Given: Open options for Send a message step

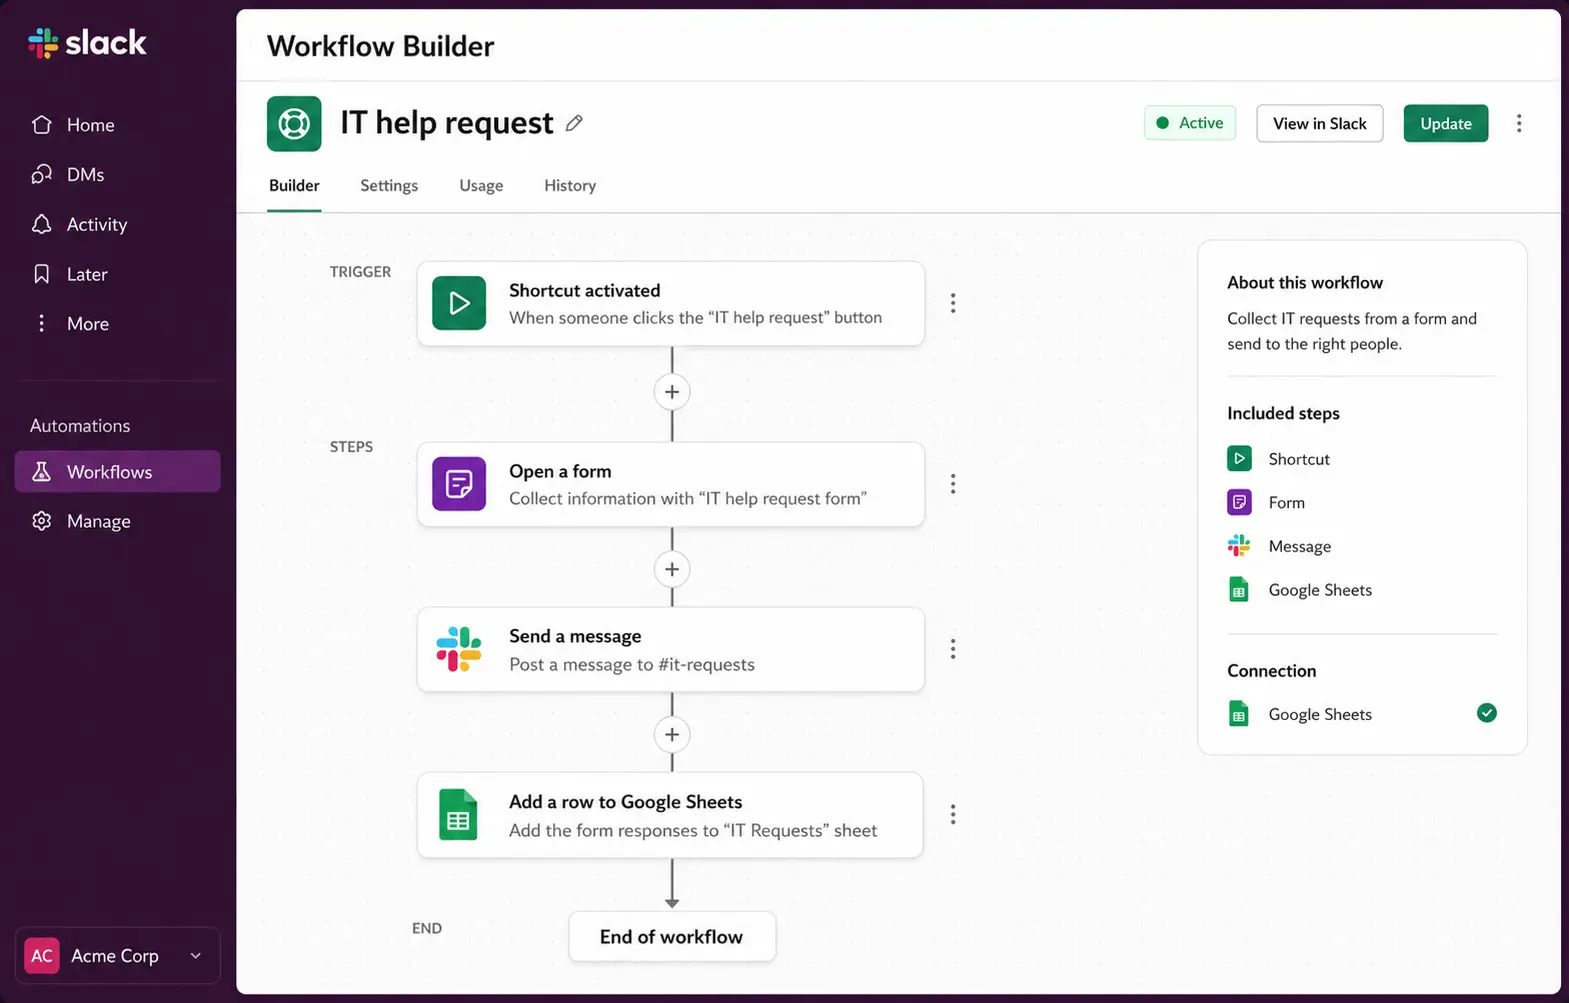Looking at the screenshot, I should (953, 649).
